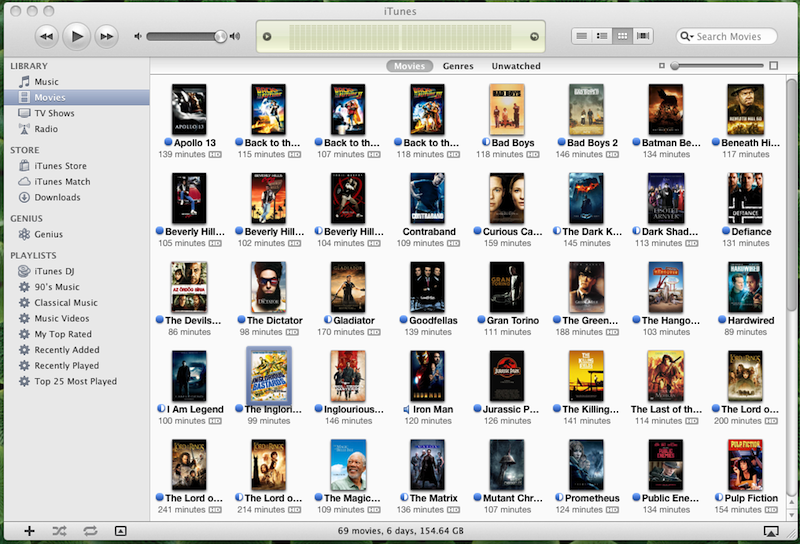This screenshot has height=544, width=800.
Task: Click the high volume speaker icon
Action: click(x=235, y=36)
